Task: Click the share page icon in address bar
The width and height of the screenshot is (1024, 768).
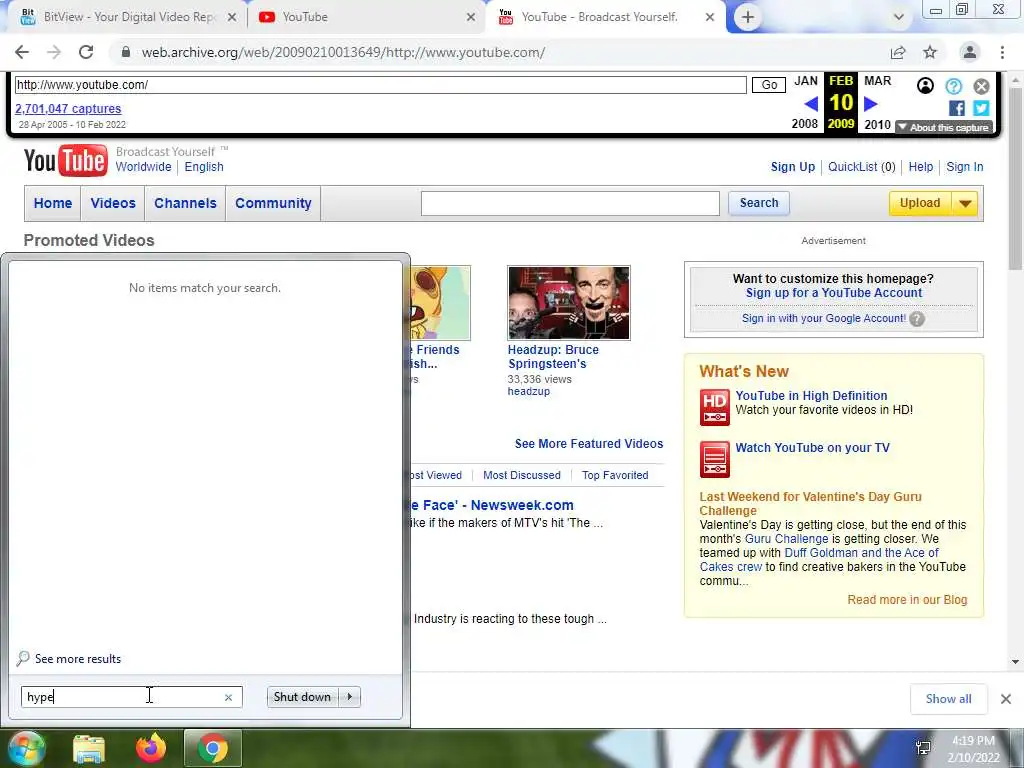Action: pos(898,52)
